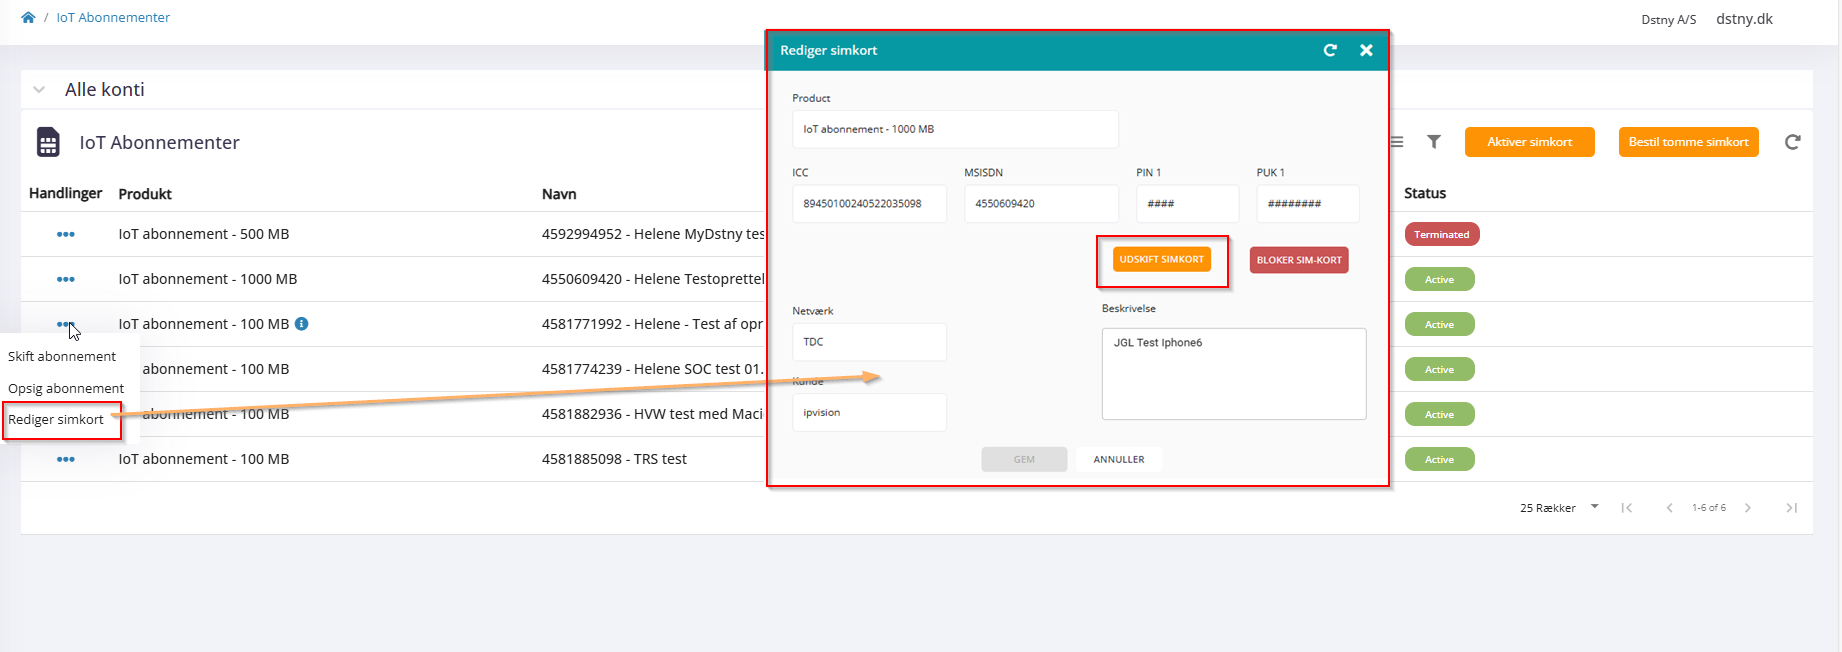Sort by Produkt column header

[145, 194]
